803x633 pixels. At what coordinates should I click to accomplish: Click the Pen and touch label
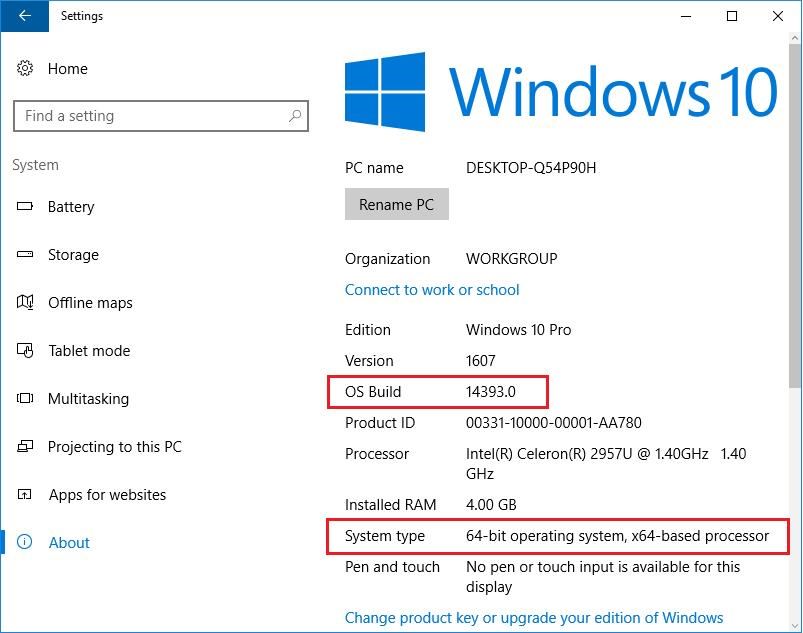[x=392, y=567]
